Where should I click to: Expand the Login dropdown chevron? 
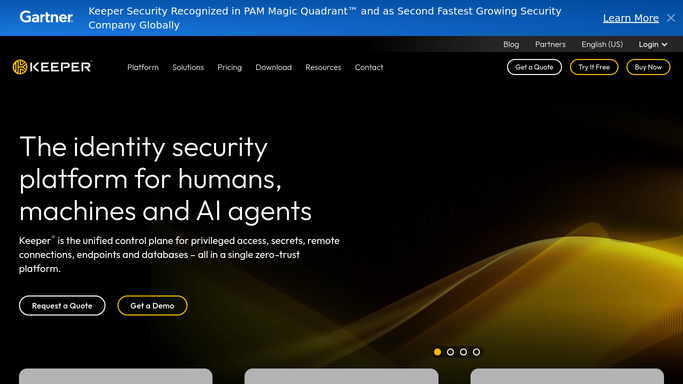pyautogui.click(x=664, y=44)
